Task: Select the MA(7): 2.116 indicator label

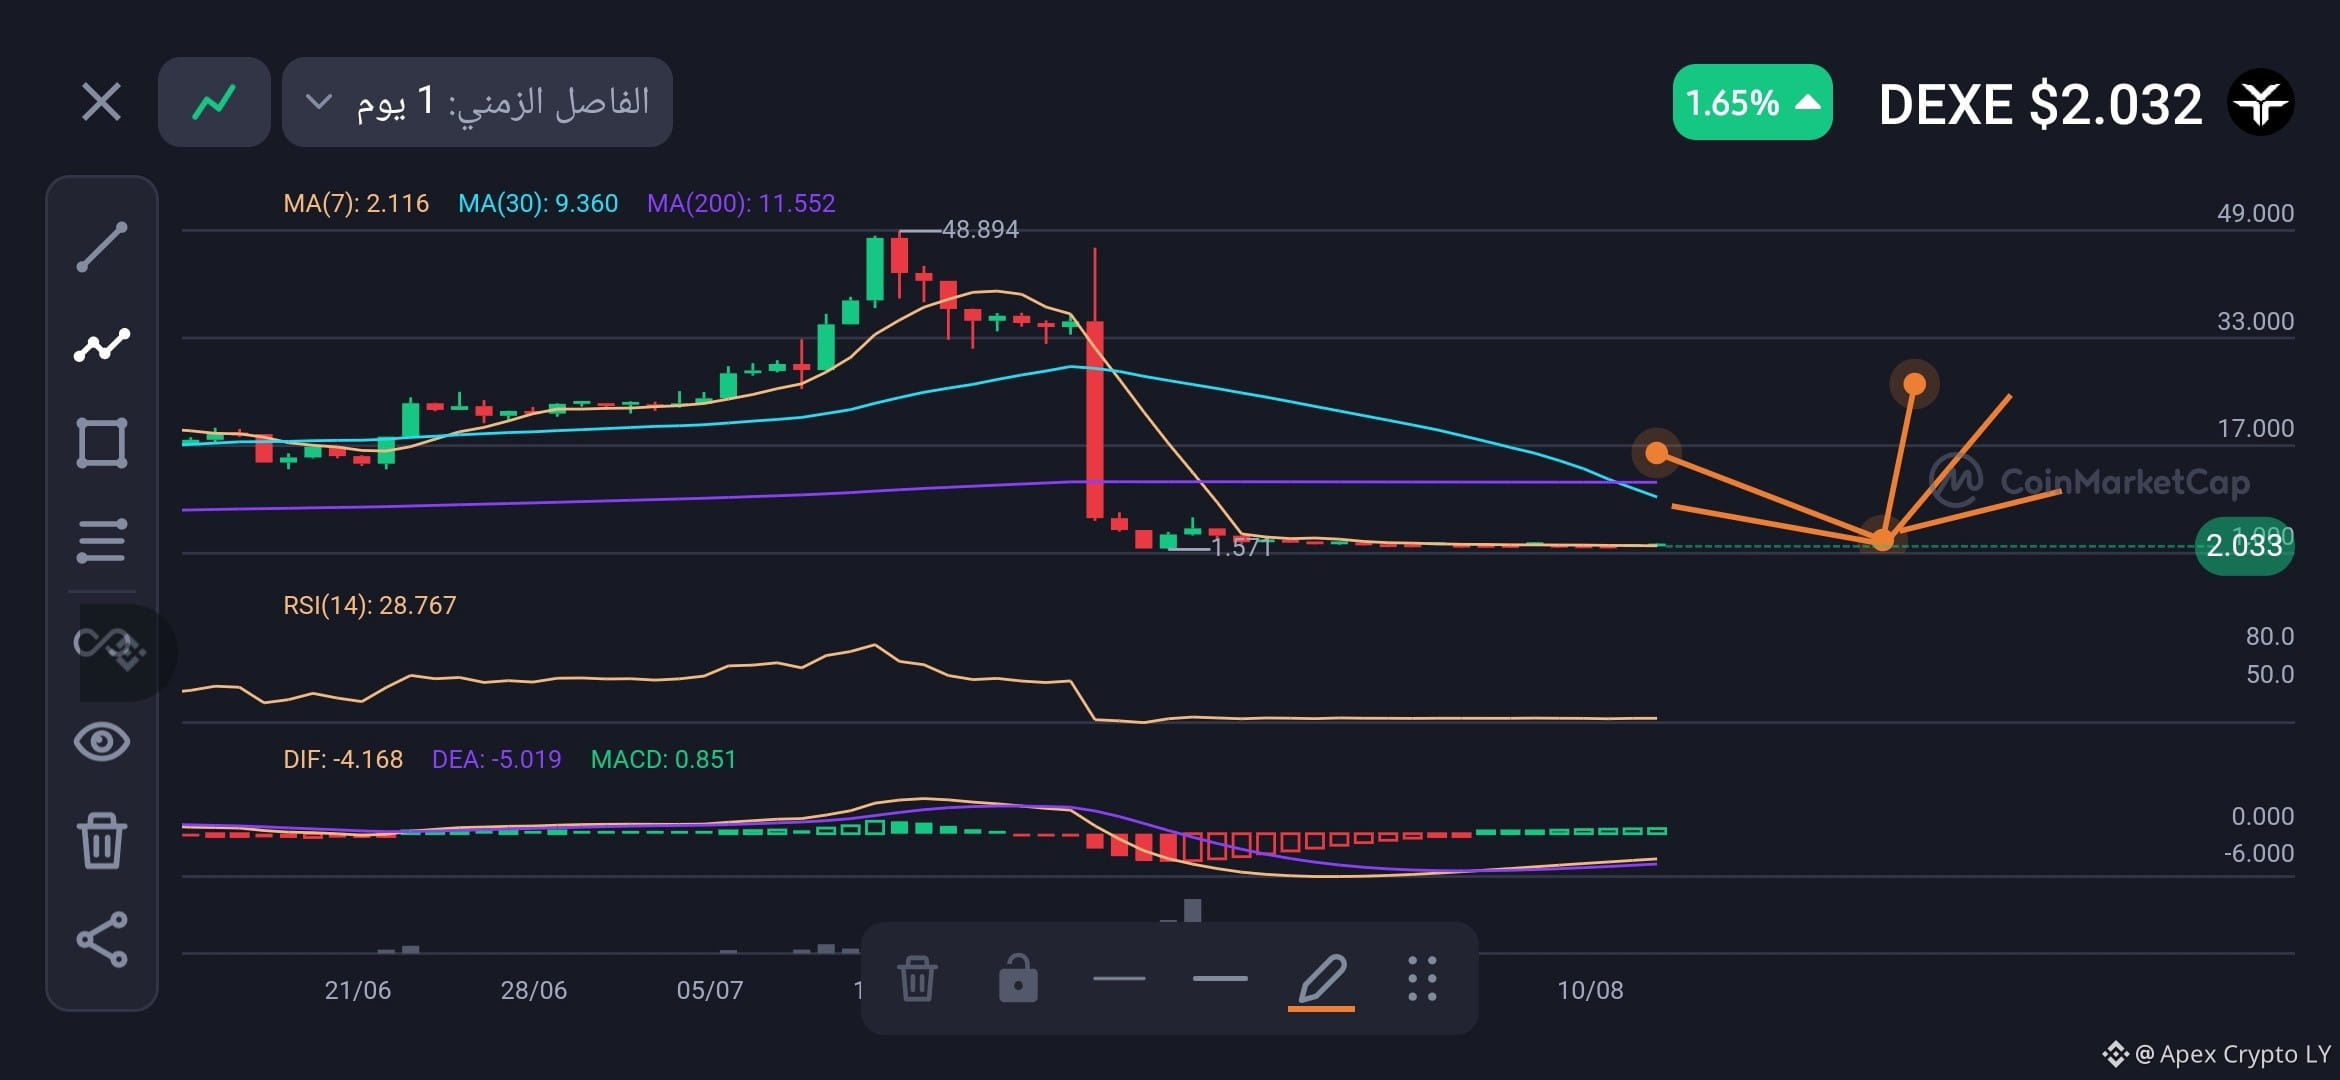Action: click(x=356, y=203)
